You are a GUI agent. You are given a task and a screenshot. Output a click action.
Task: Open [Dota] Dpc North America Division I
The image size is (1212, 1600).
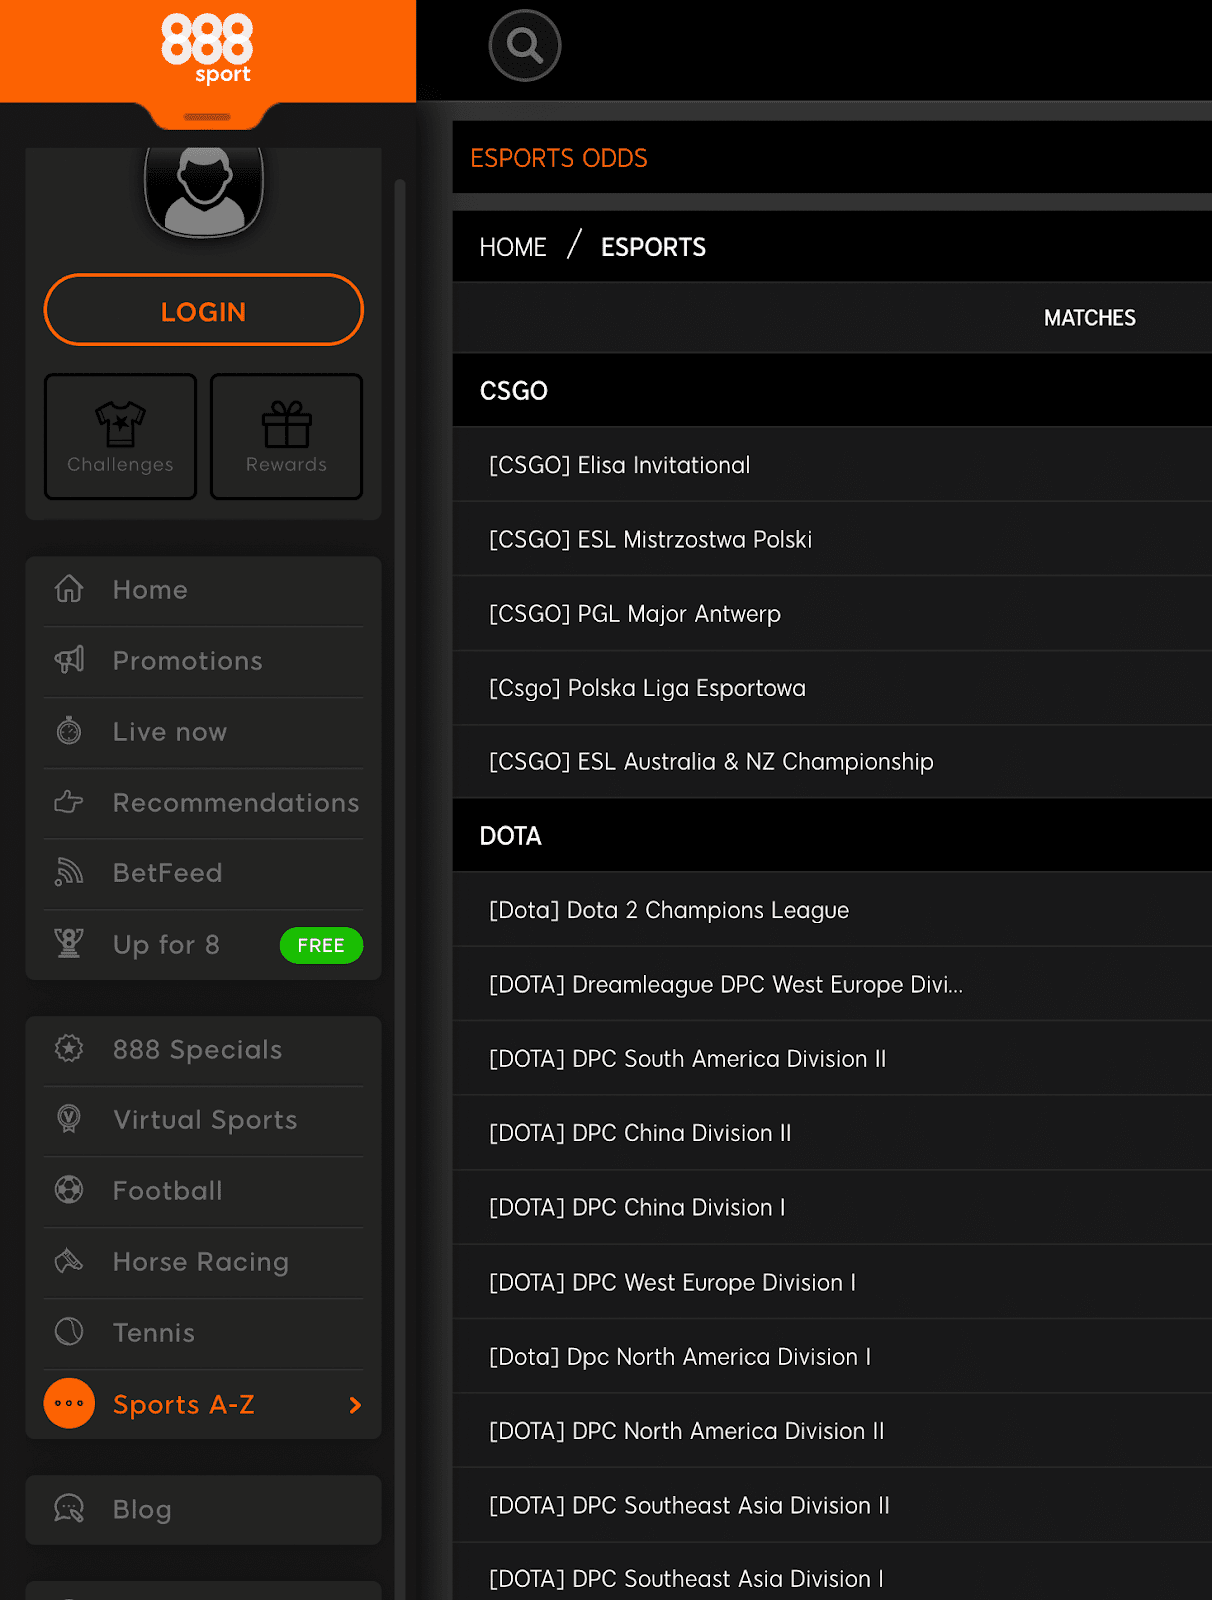pyautogui.click(x=832, y=1356)
